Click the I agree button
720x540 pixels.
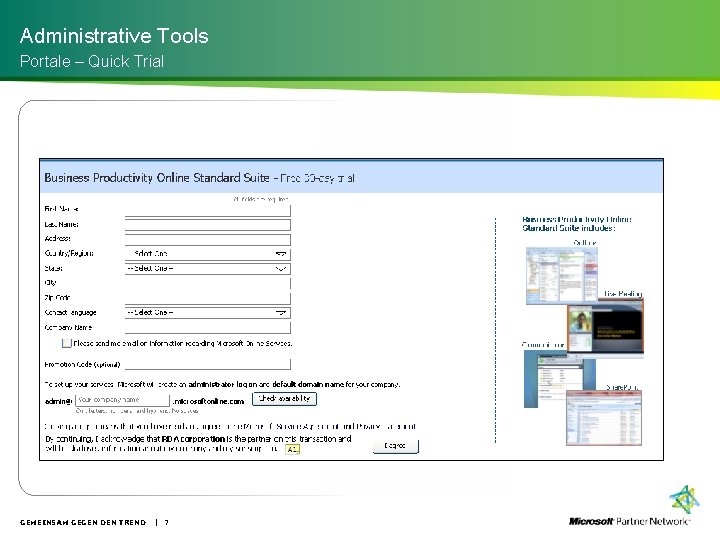[395, 446]
